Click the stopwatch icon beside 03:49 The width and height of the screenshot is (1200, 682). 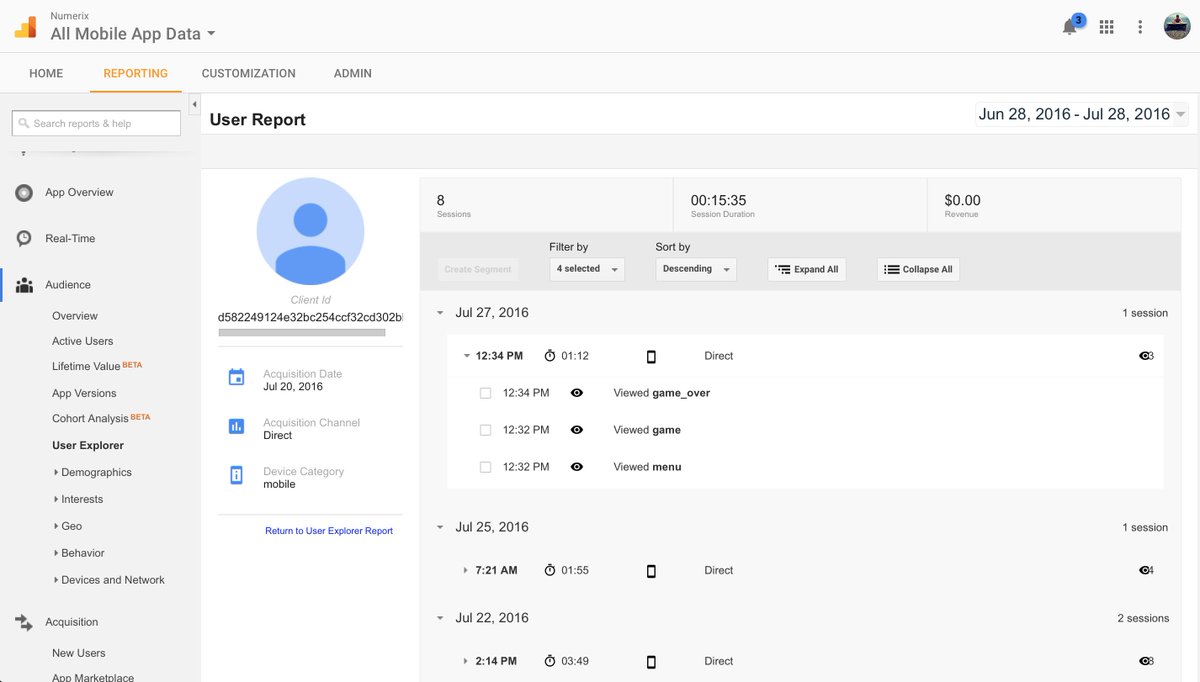(x=550, y=661)
